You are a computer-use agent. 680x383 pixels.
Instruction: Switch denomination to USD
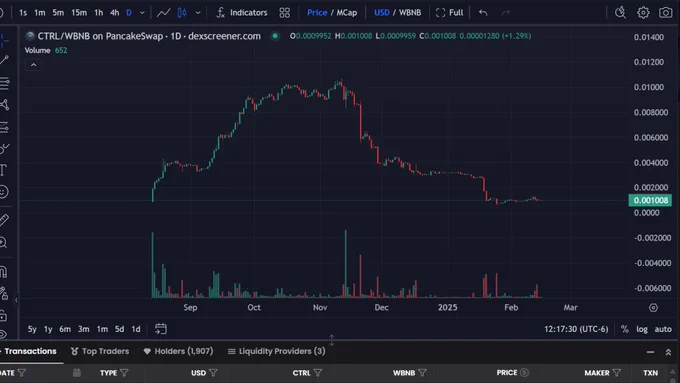382,13
